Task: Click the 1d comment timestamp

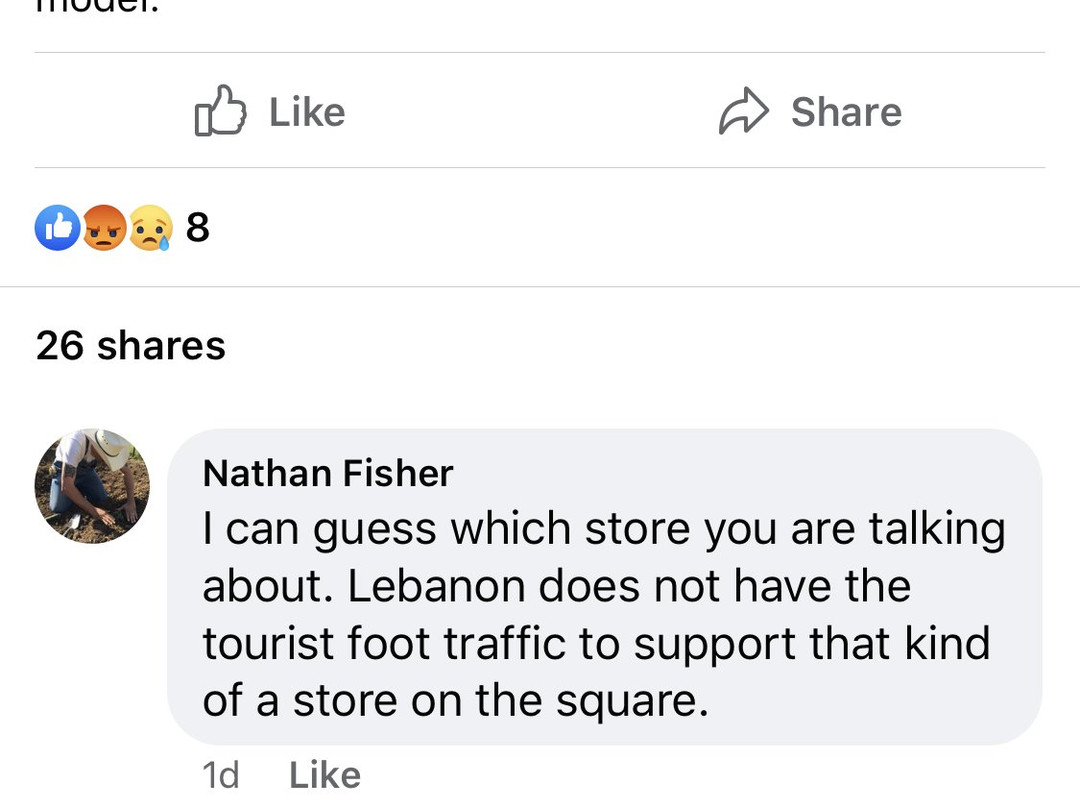Action: click(x=220, y=775)
